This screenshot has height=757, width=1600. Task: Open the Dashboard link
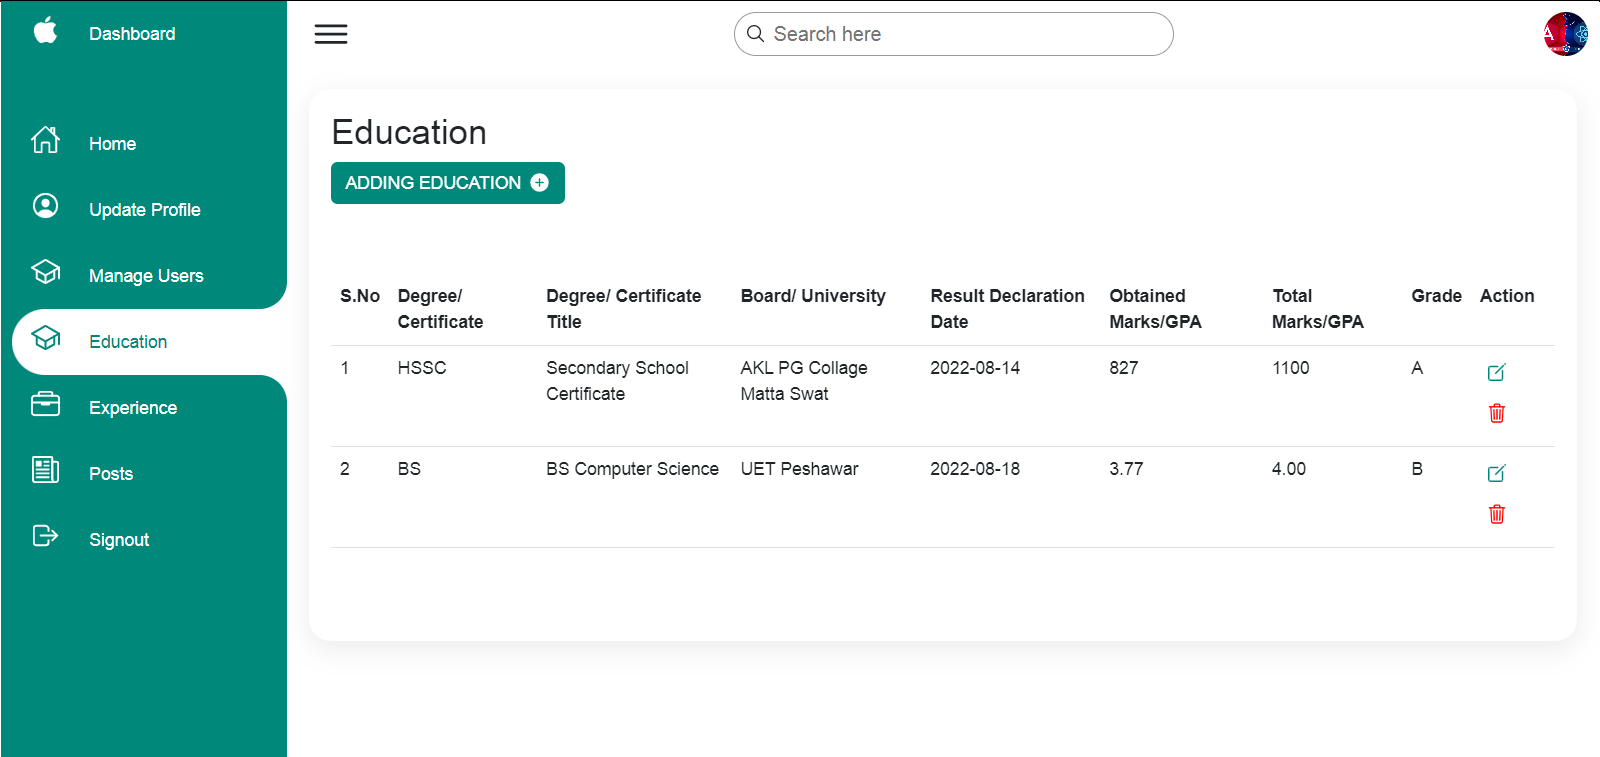point(132,34)
